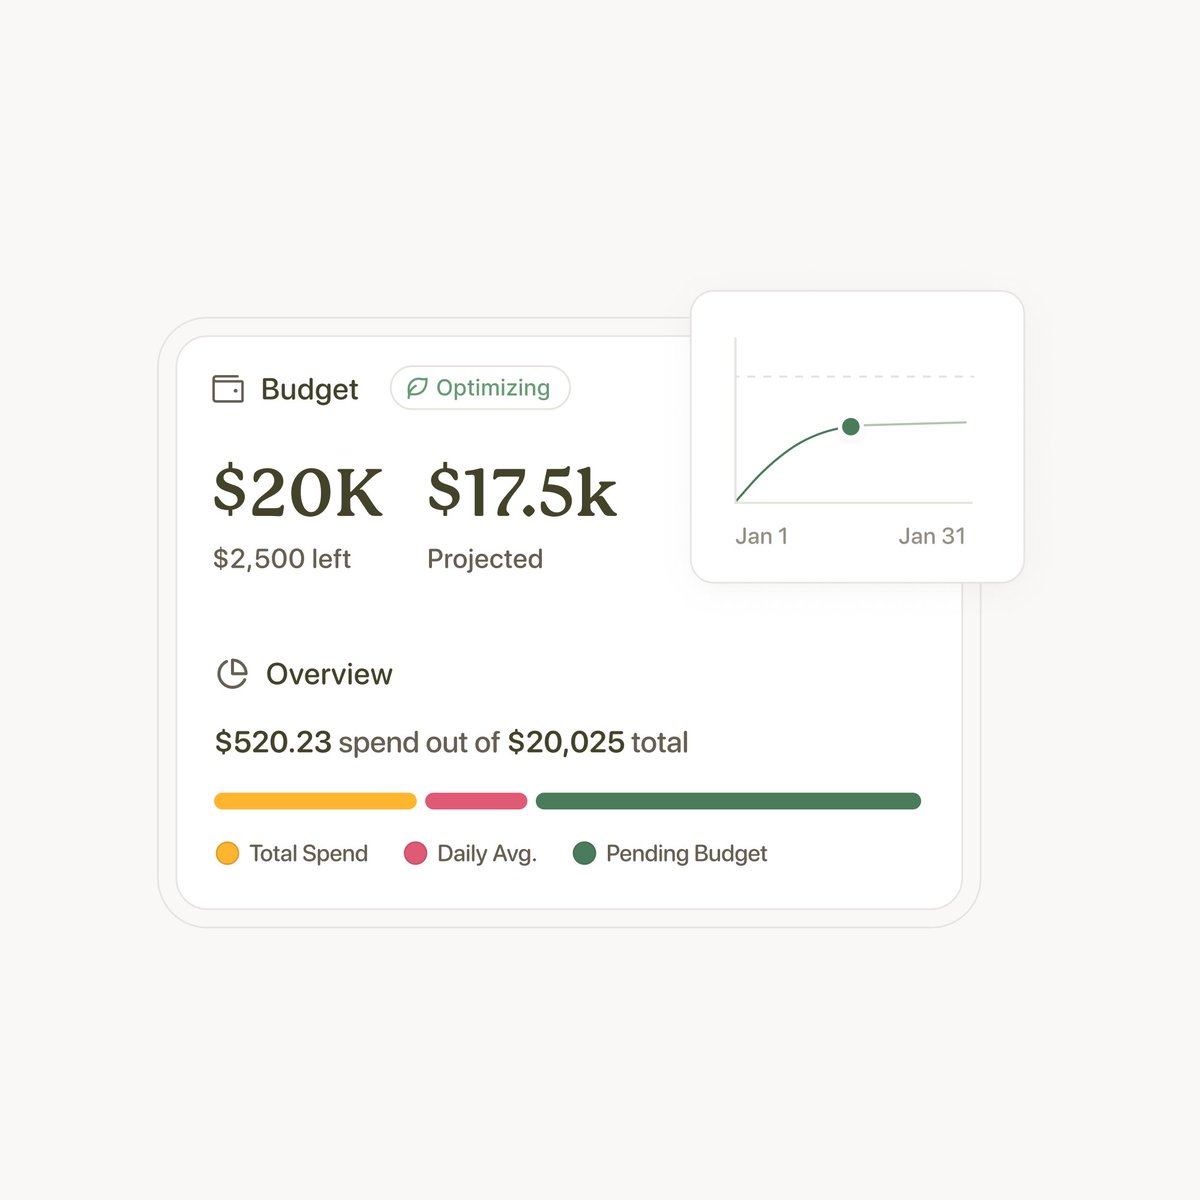Click the yellow Total Spend progress bar segment

(315, 801)
